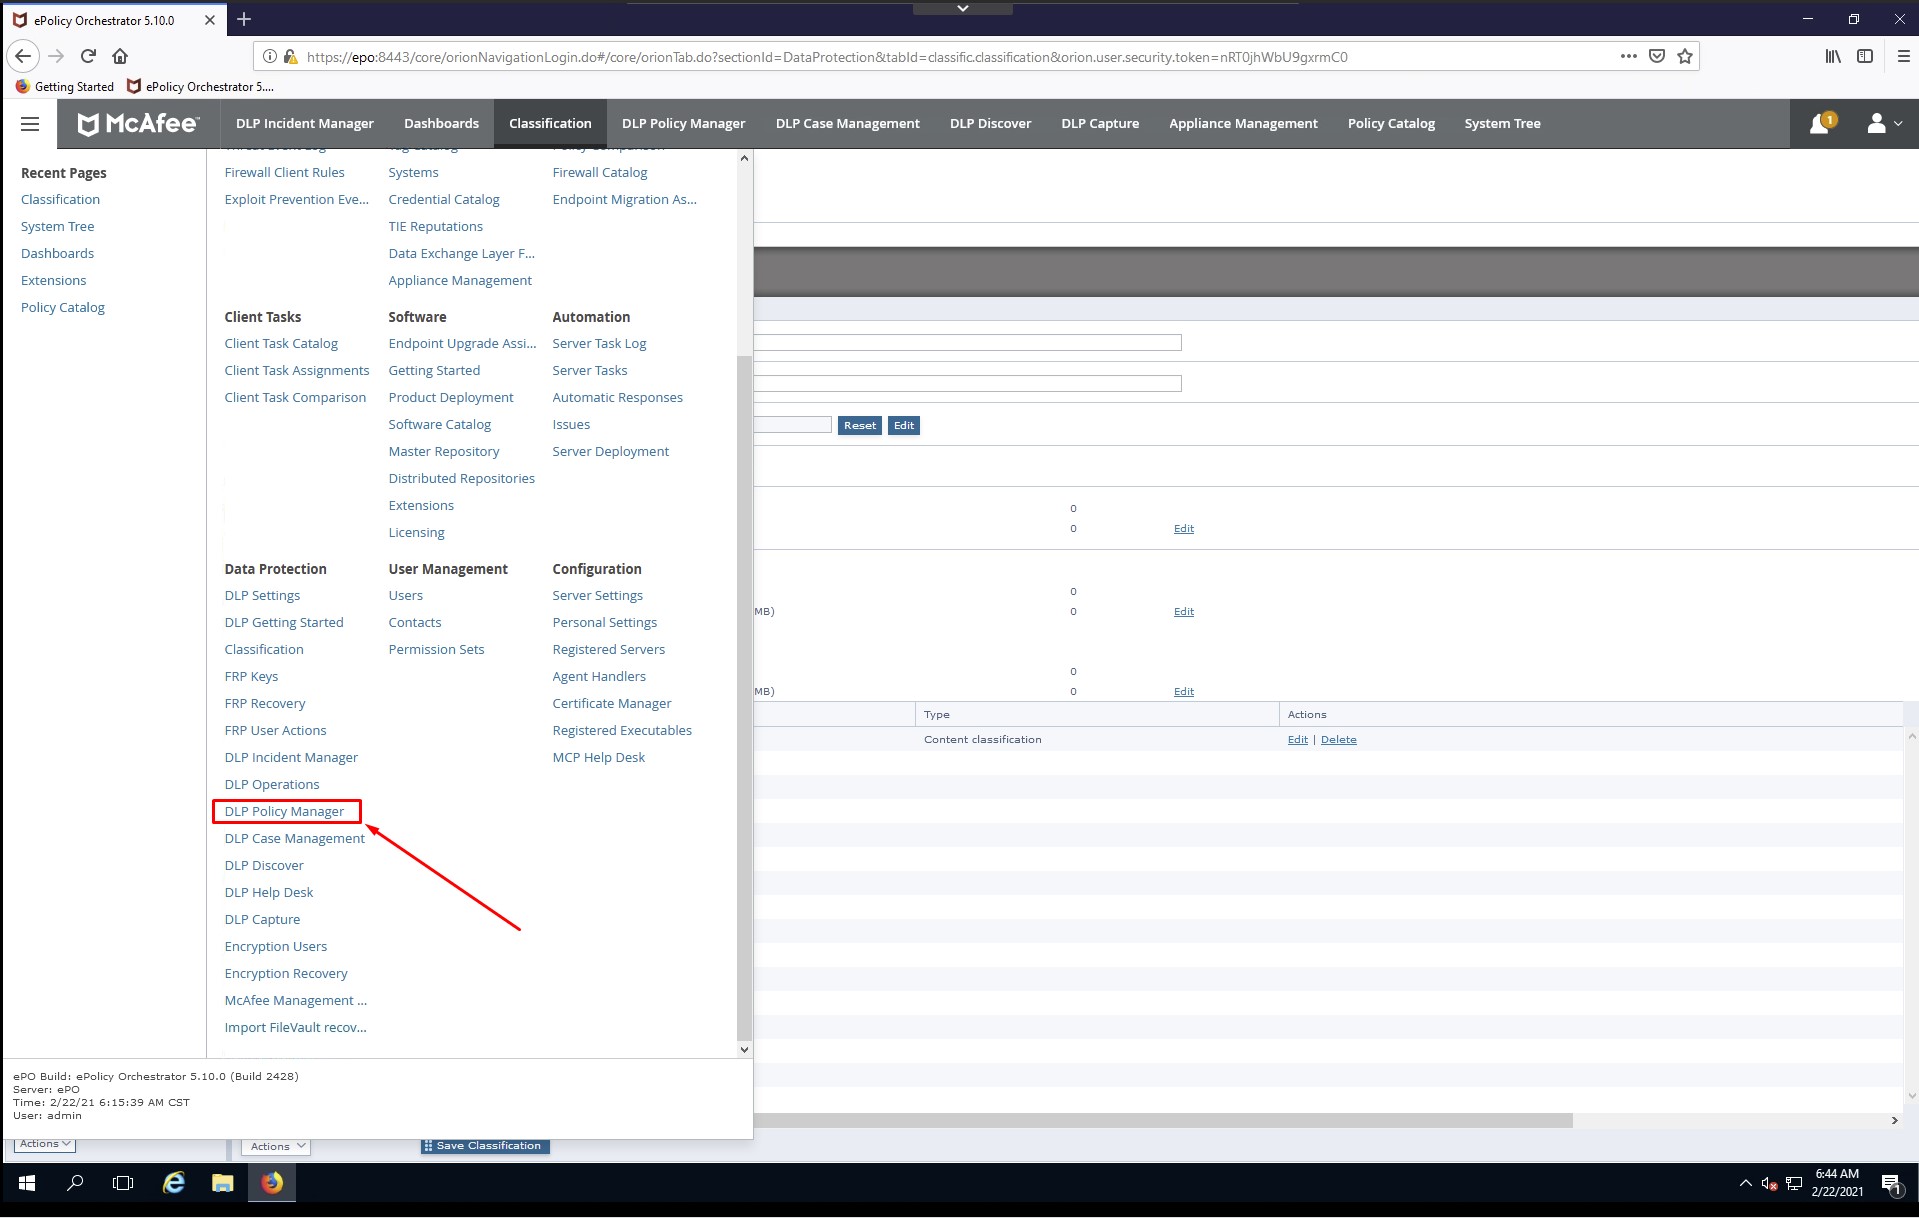
Task: Click the McAfee logo
Action: 138,124
